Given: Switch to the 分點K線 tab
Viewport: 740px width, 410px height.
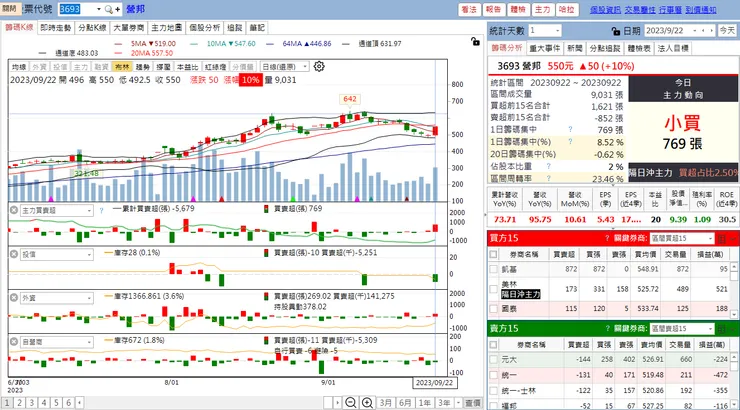Looking at the screenshot, I should pos(92,28).
